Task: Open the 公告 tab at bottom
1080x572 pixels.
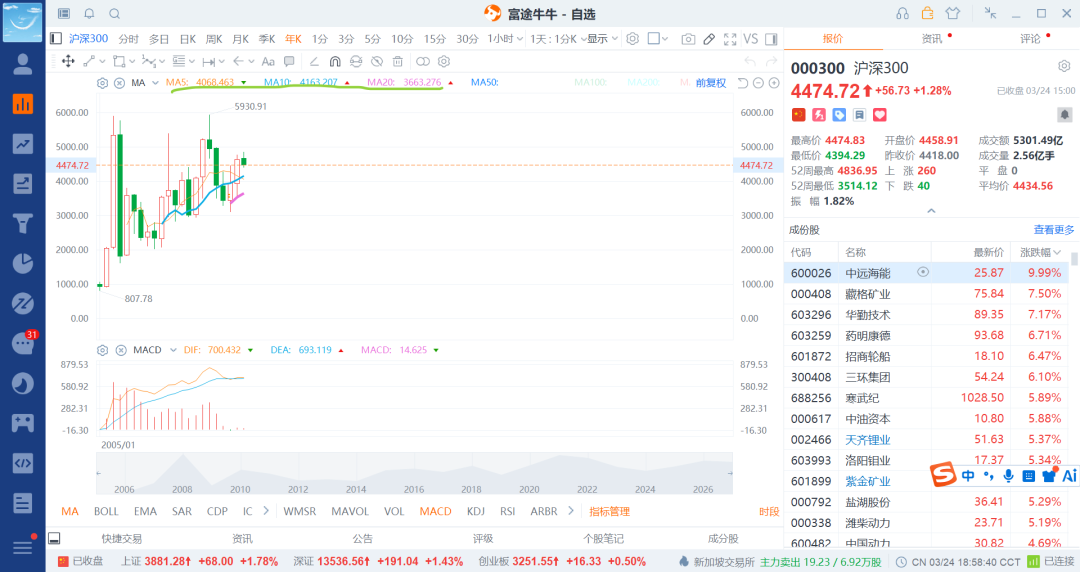Action: [x=363, y=539]
